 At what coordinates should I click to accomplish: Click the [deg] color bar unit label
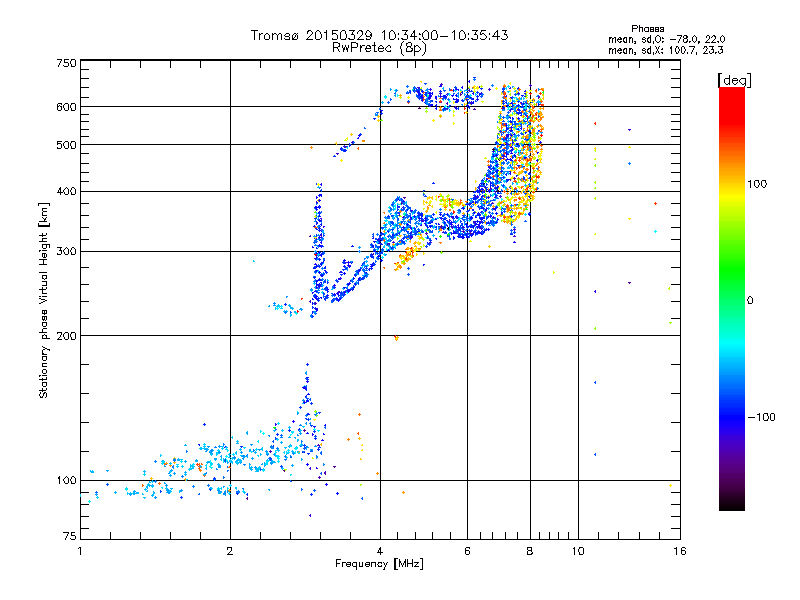(734, 79)
